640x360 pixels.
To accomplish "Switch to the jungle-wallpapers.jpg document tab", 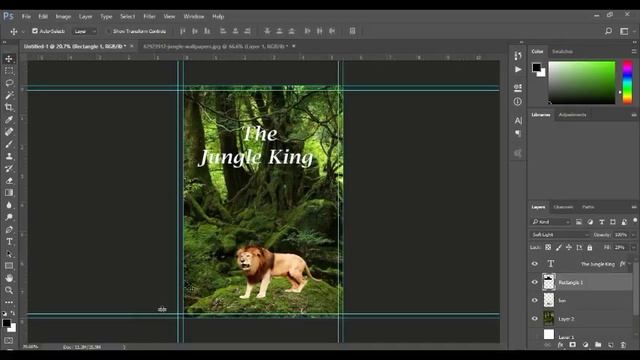I will pyautogui.click(x=216, y=46).
